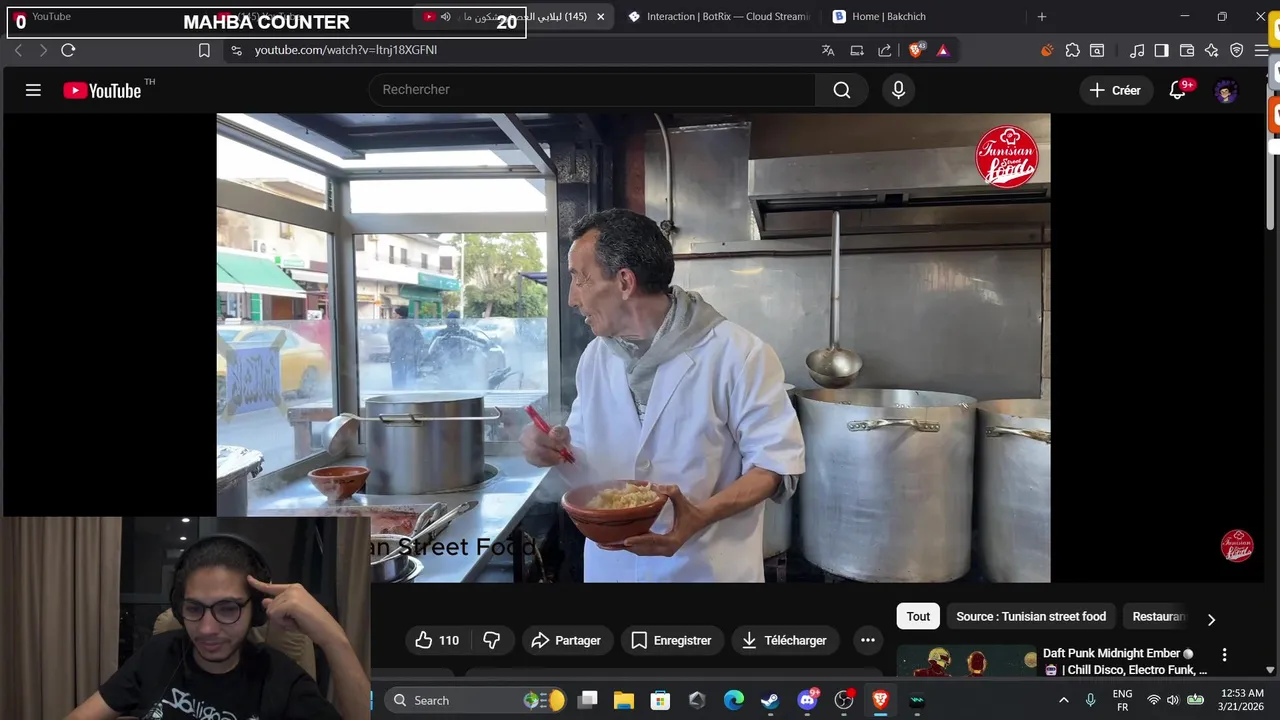Open the extensions puzzle icon
This screenshot has height=720, width=1280.
(1072, 50)
